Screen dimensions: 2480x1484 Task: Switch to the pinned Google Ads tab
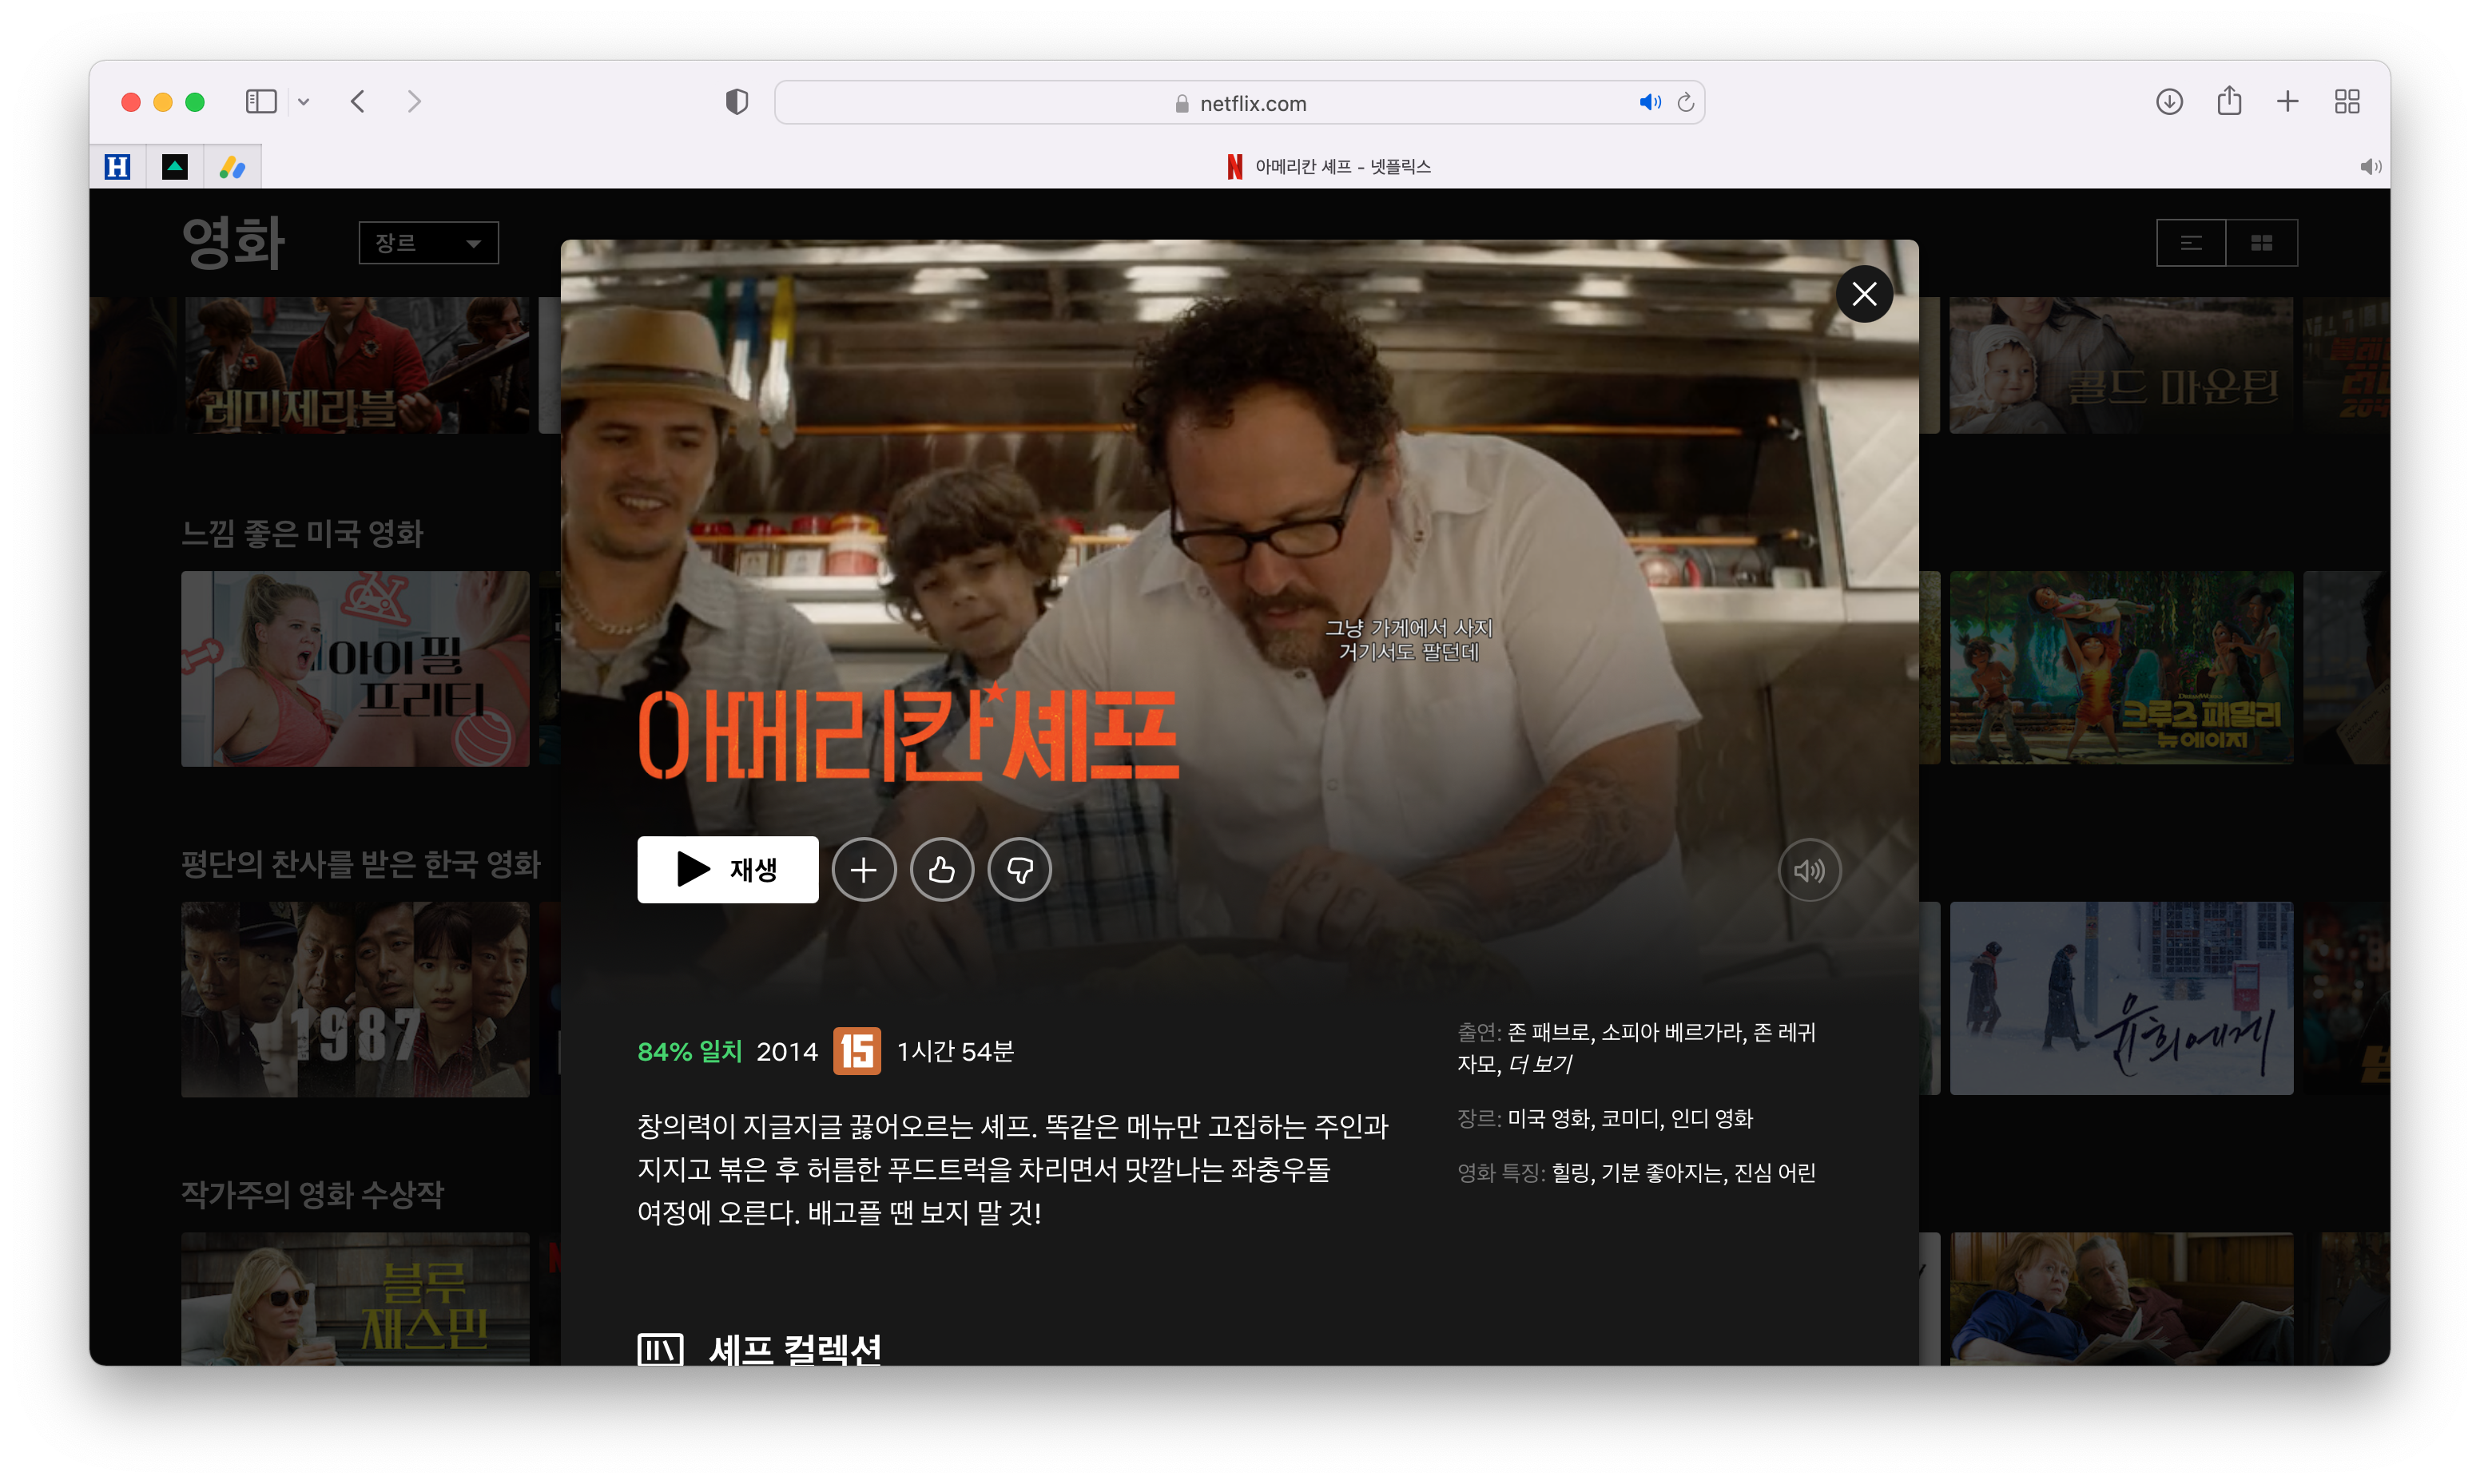pos(232,167)
